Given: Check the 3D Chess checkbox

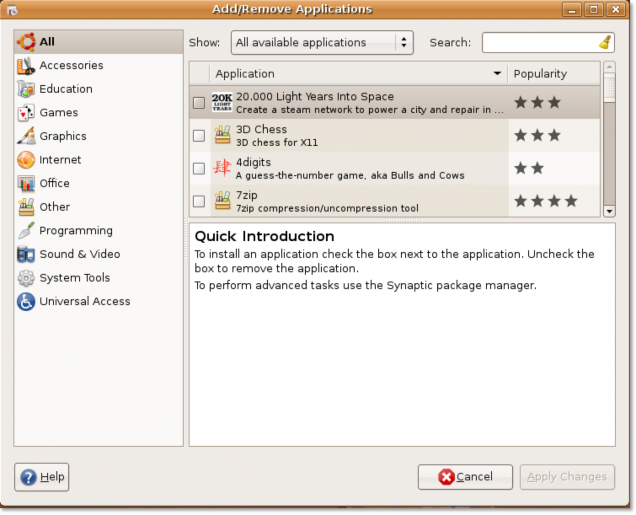Looking at the screenshot, I should click(x=199, y=135).
